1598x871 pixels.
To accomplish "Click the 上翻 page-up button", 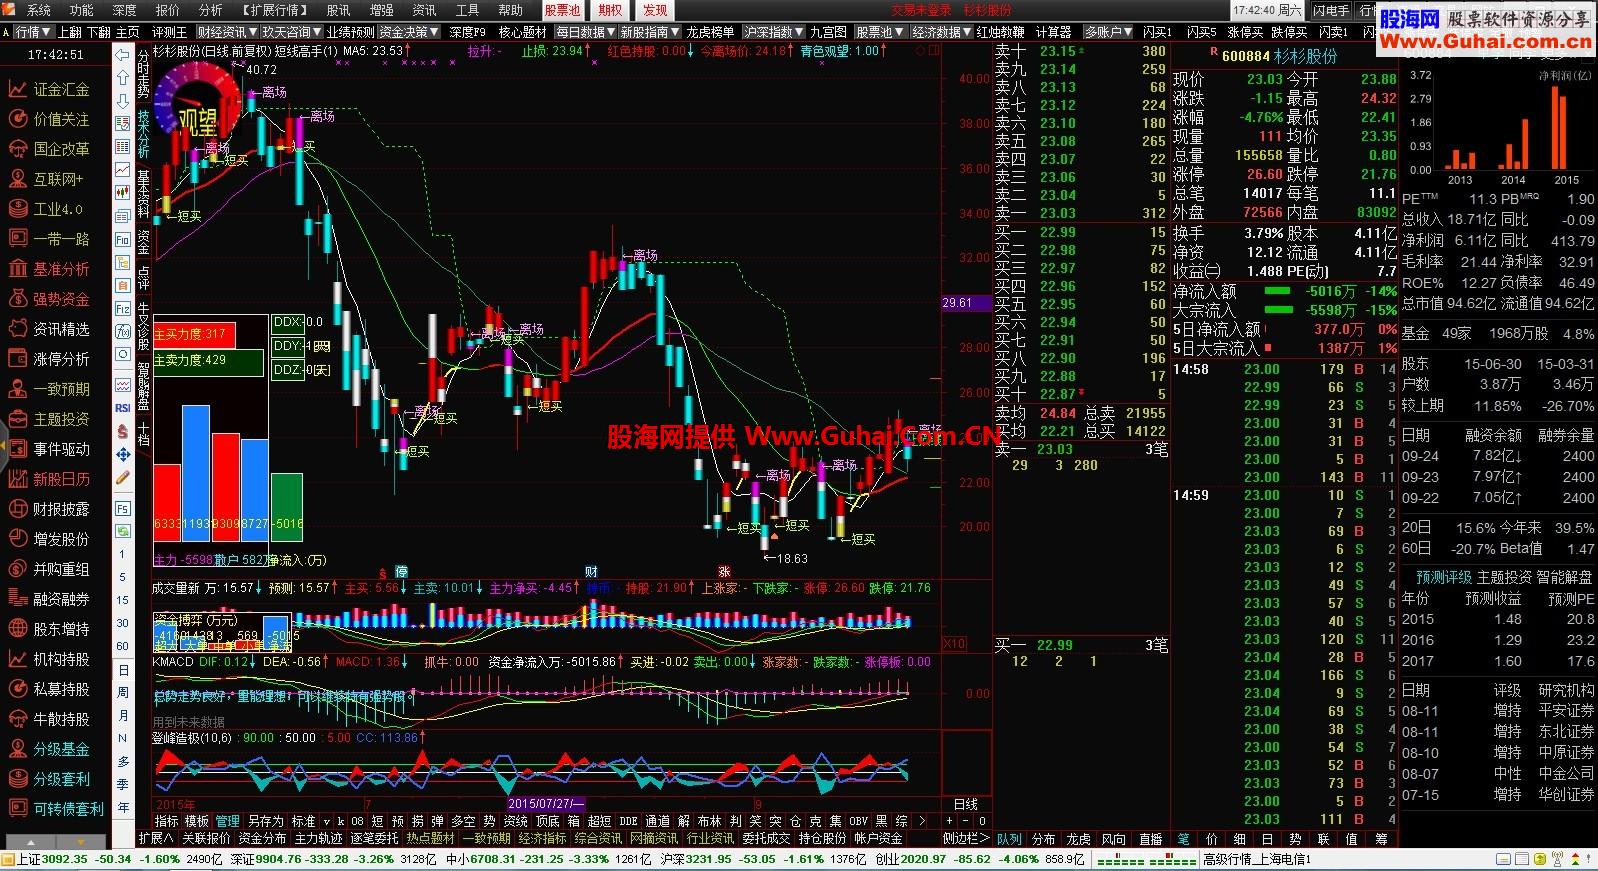I will click(70, 32).
